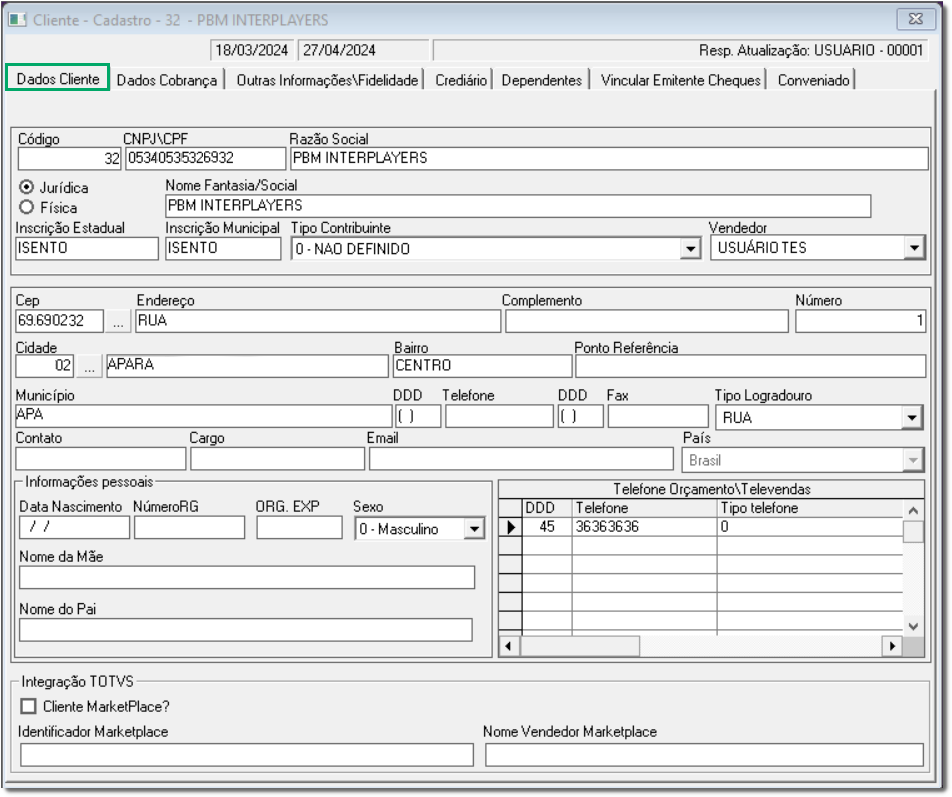Image resolution: width=952 pixels, height=797 pixels.
Task: Click the Cep input field
Action: [60, 320]
